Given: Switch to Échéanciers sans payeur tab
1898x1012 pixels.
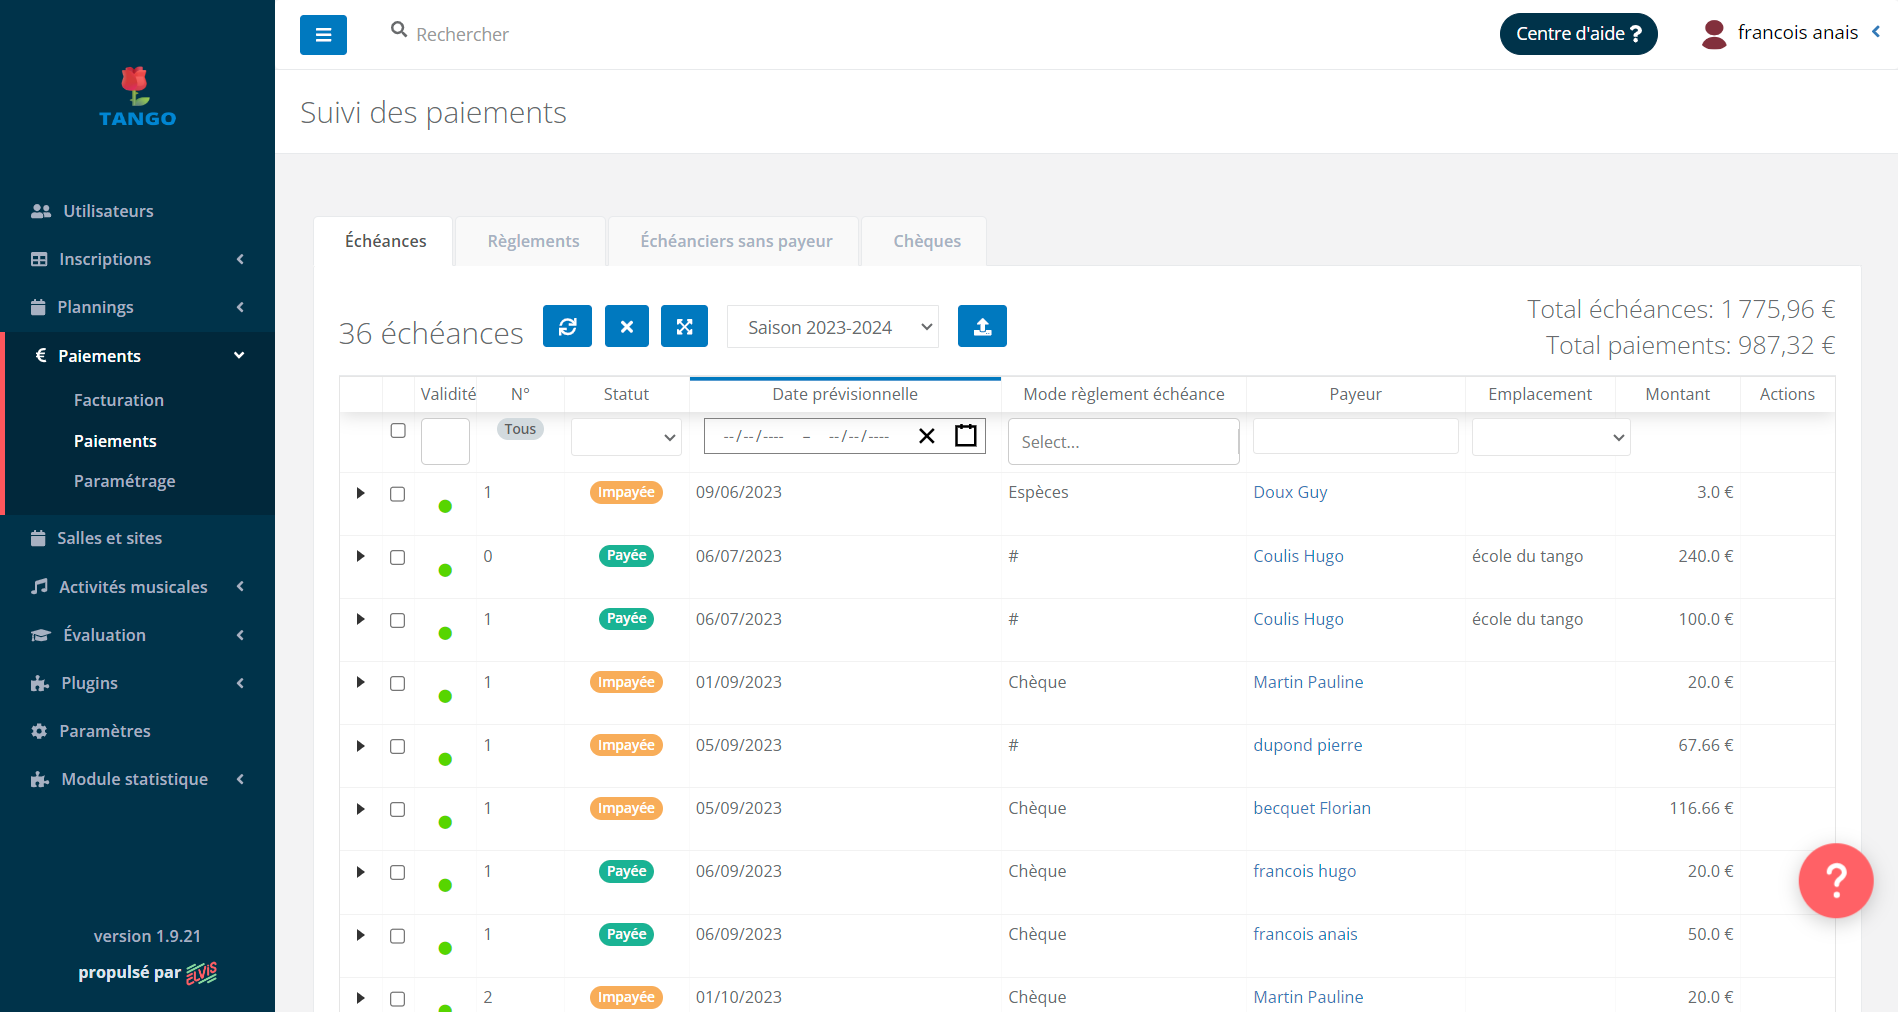Looking at the screenshot, I should (736, 241).
